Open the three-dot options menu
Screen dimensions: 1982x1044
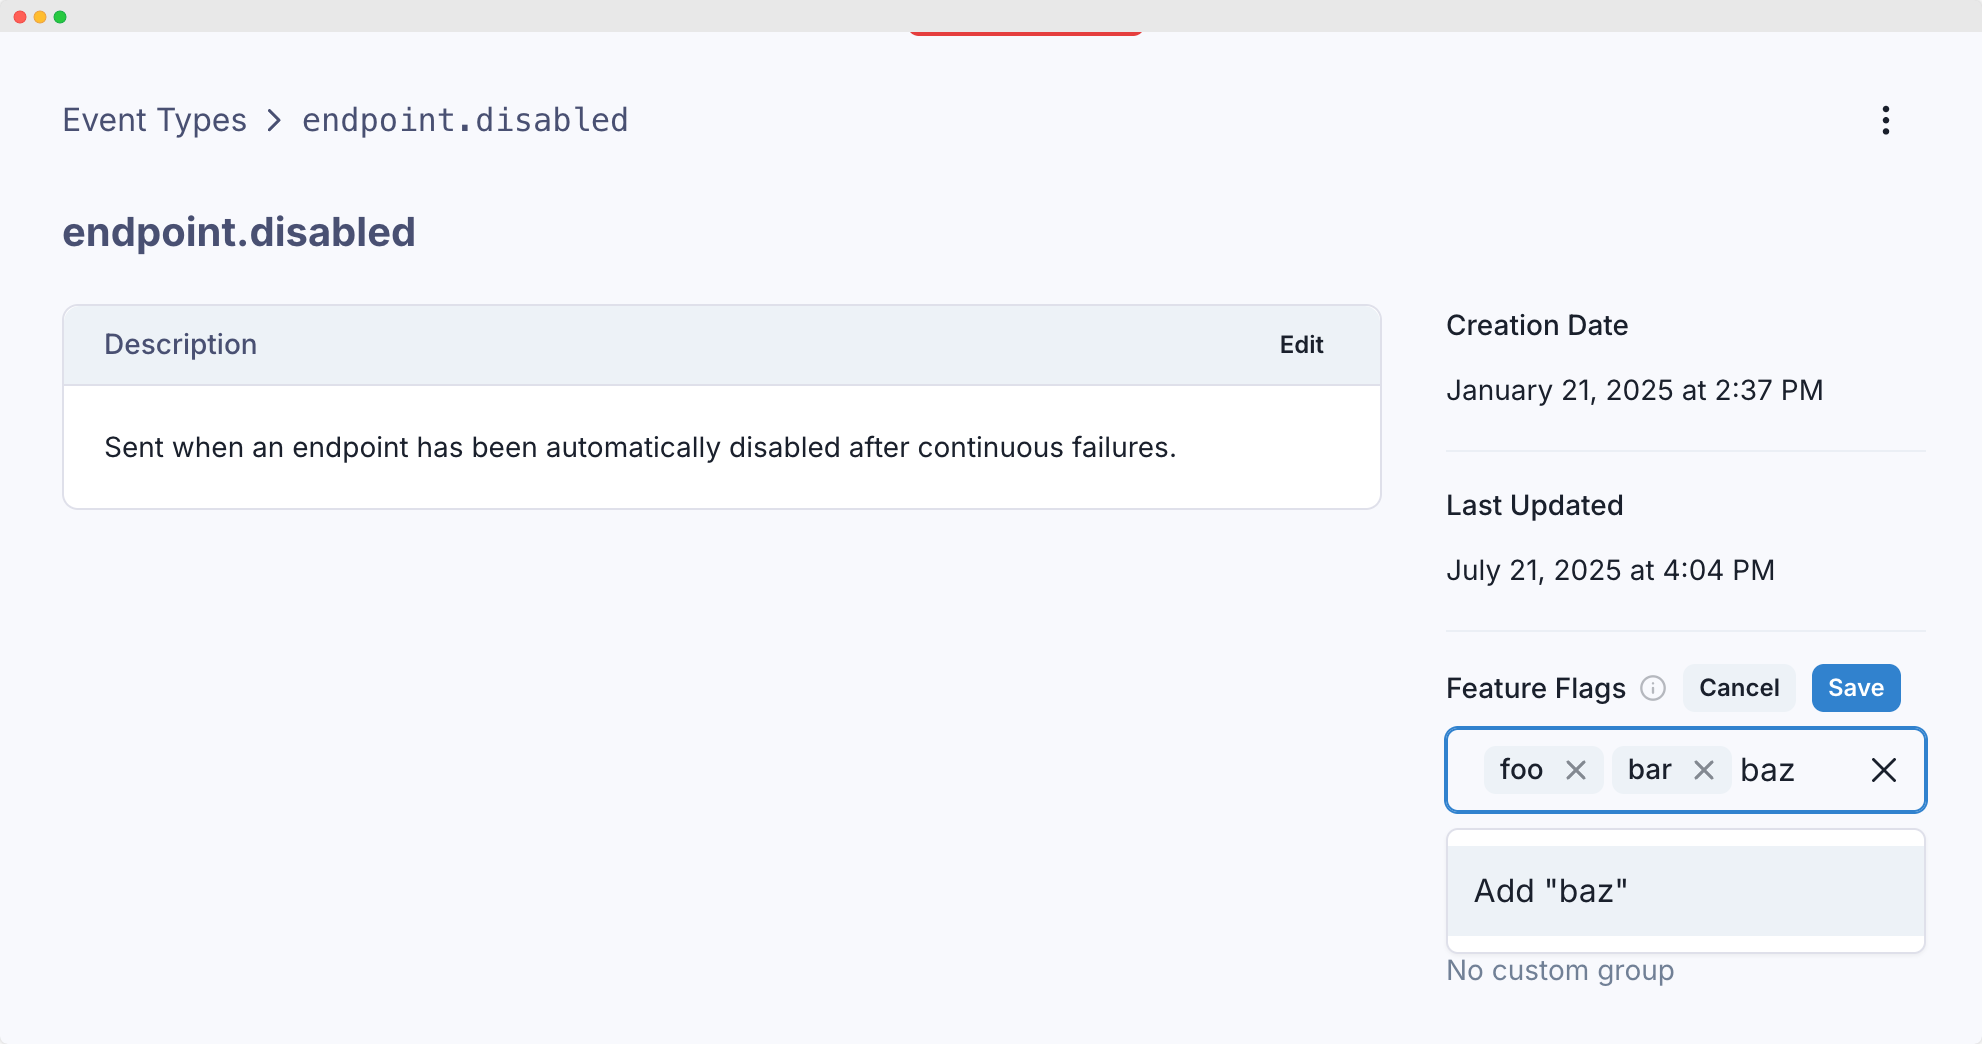pos(1886,120)
